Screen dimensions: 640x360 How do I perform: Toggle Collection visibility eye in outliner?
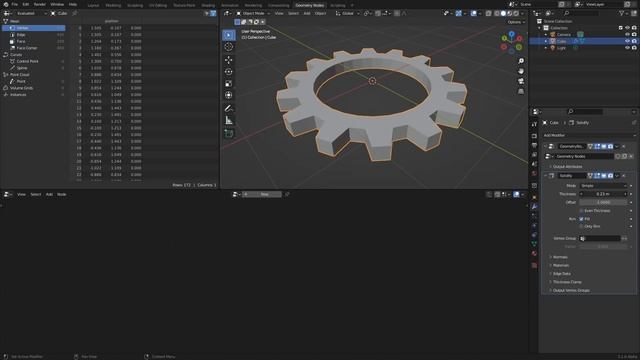point(627,28)
